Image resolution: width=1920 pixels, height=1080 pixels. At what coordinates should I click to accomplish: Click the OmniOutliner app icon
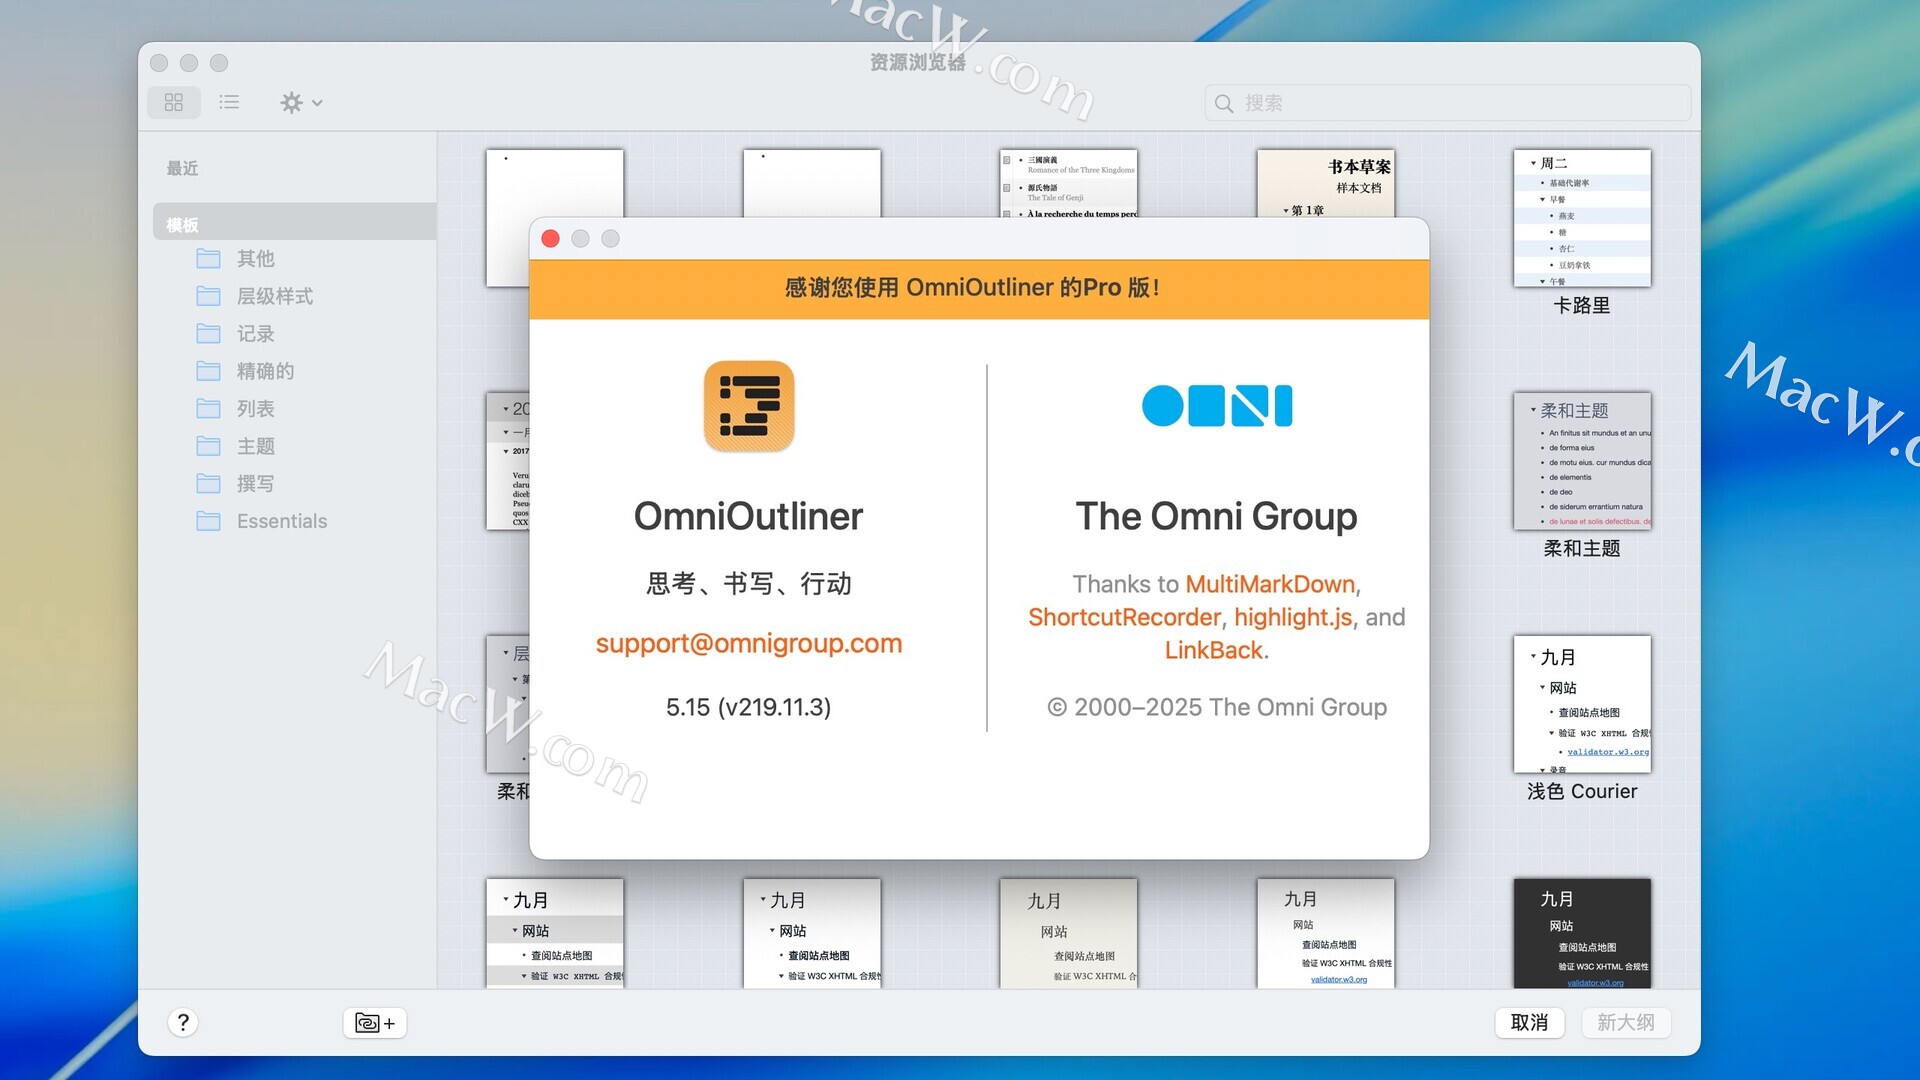click(748, 406)
